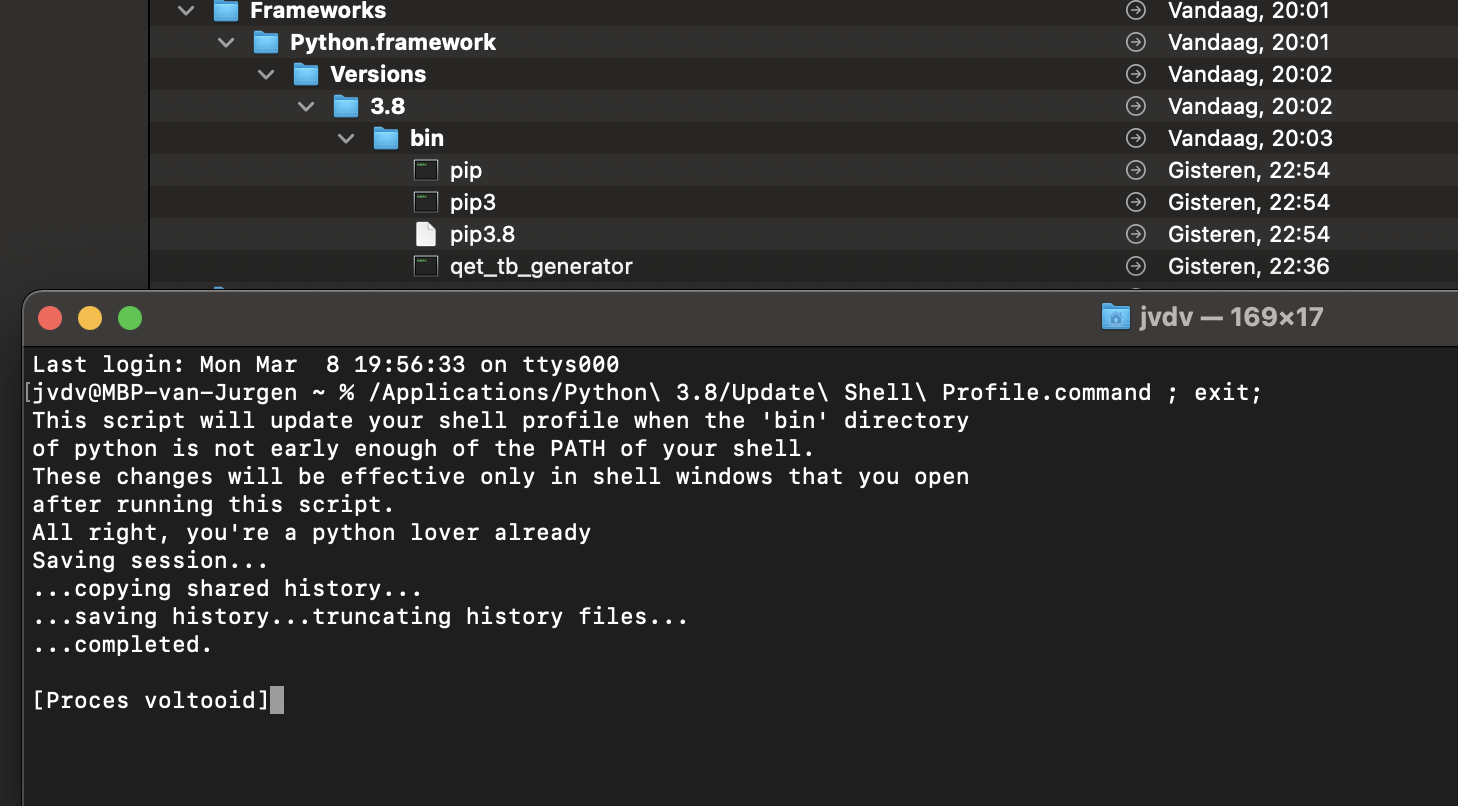Screen dimensions: 1458x806
Task: Click the qet_tb_generator executable icon
Action: [426, 267]
